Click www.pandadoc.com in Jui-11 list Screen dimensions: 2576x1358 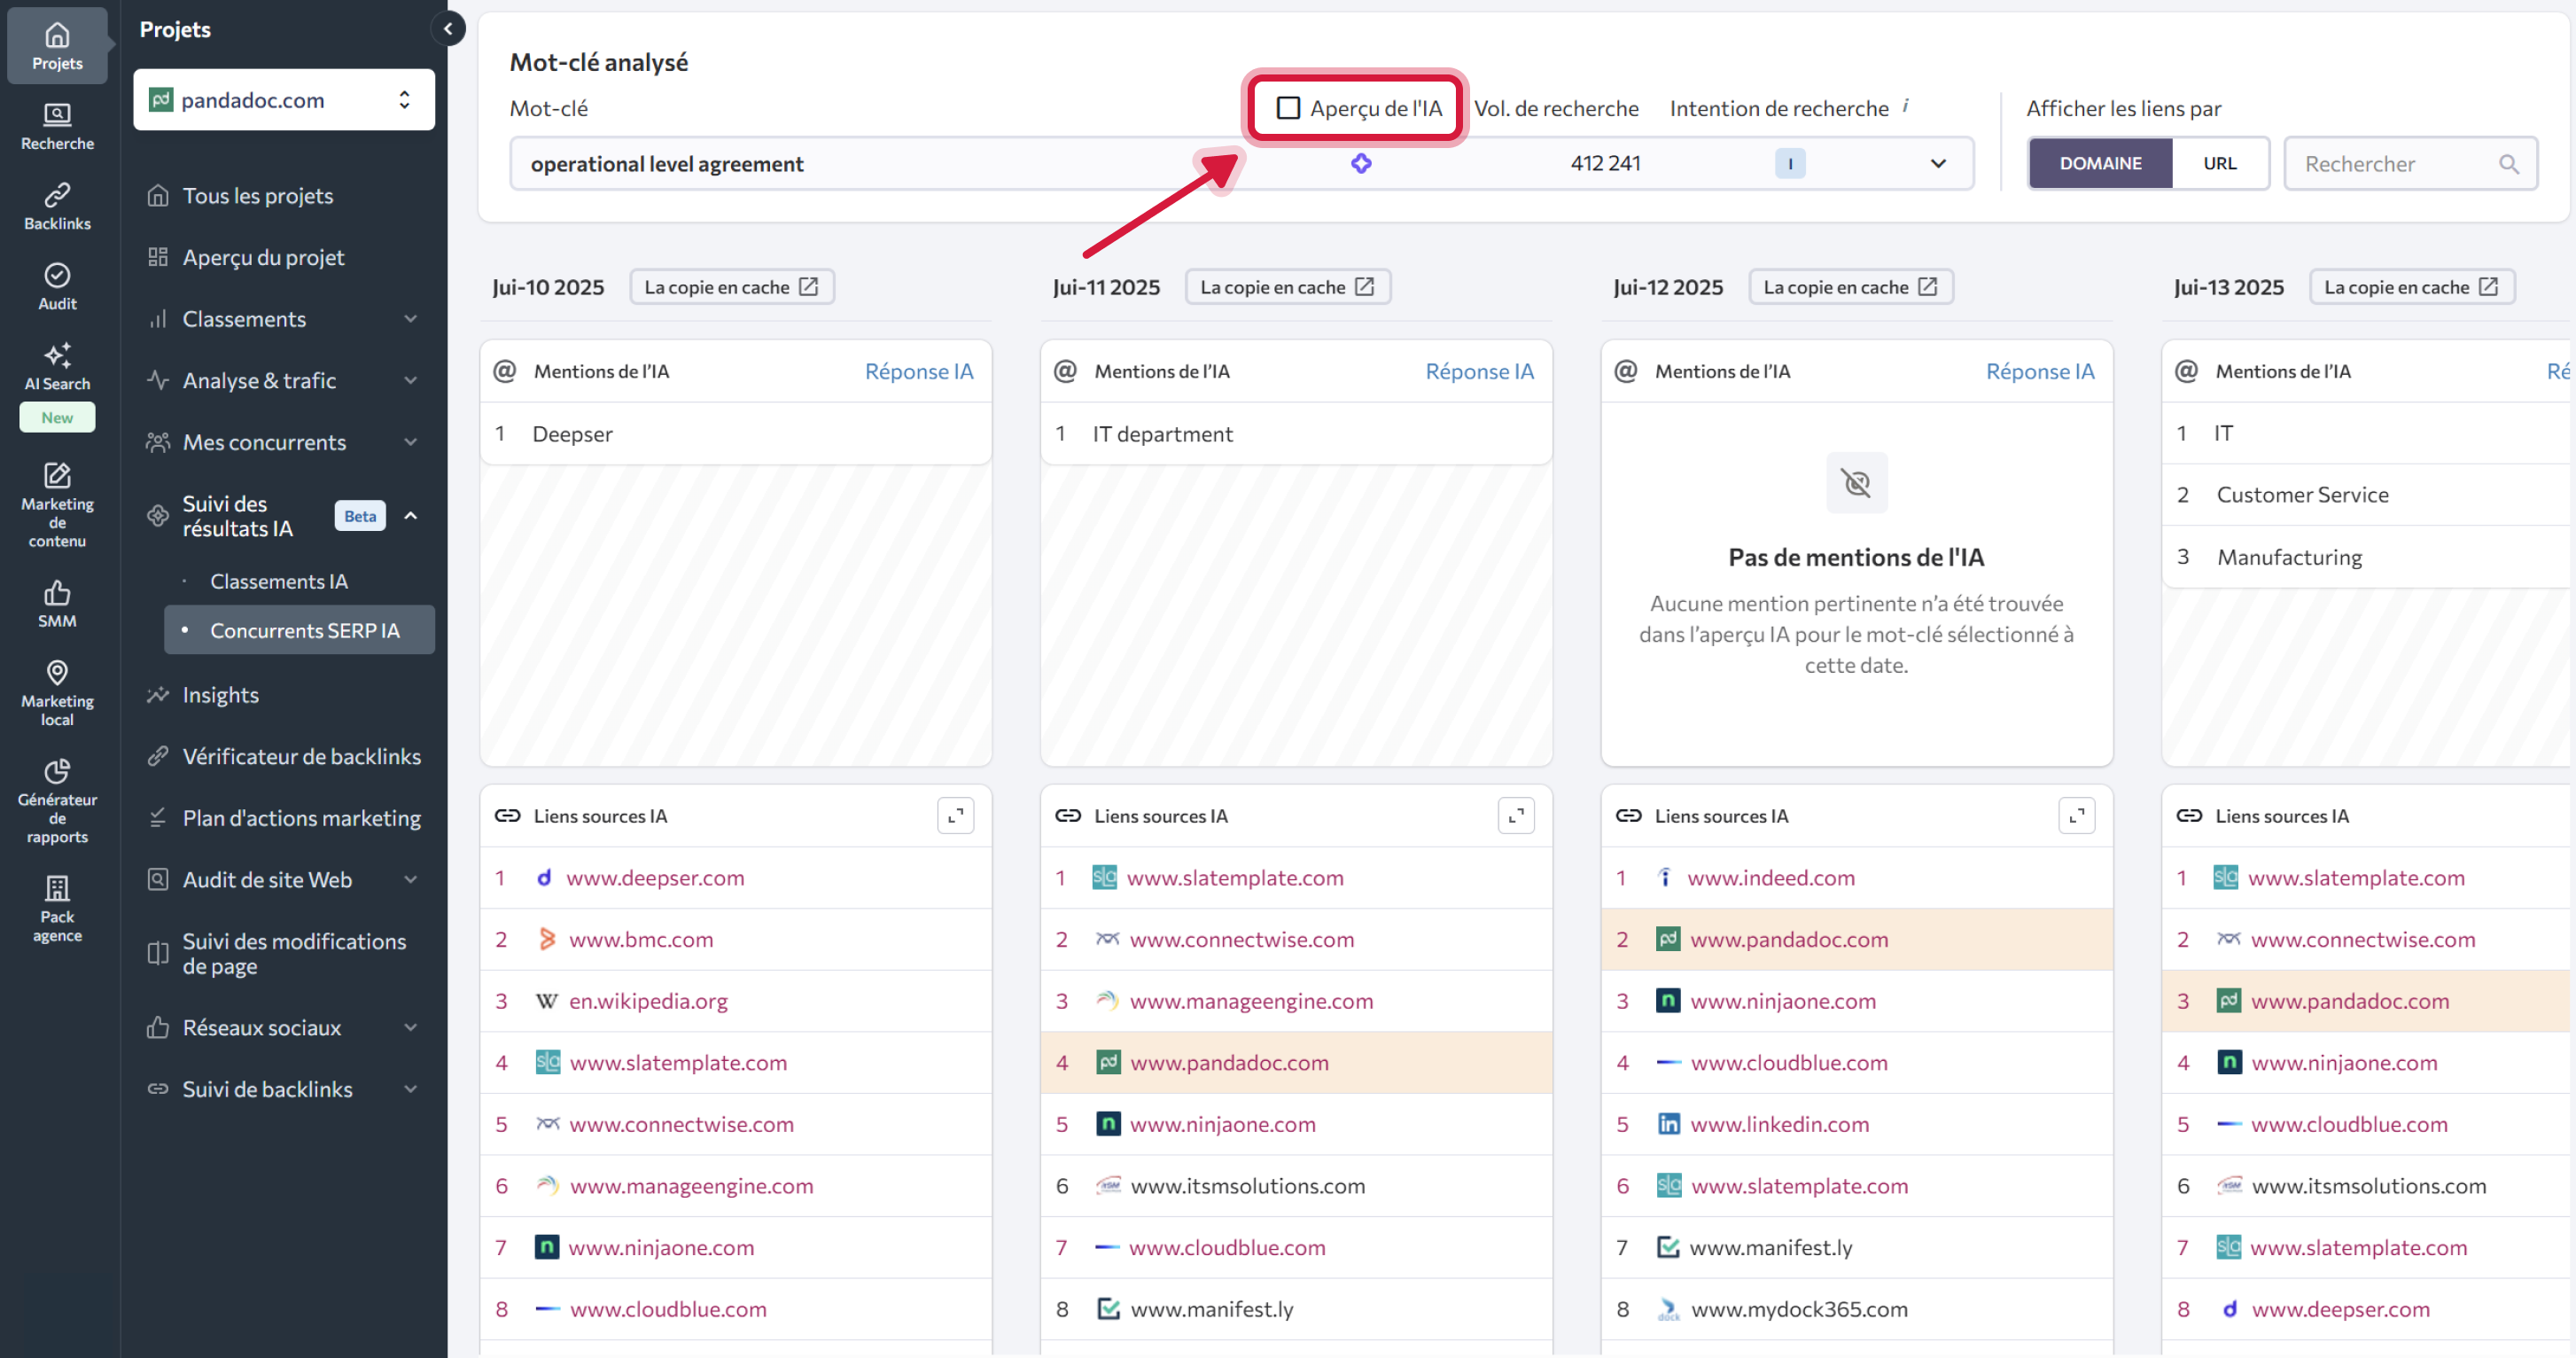1229,1062
